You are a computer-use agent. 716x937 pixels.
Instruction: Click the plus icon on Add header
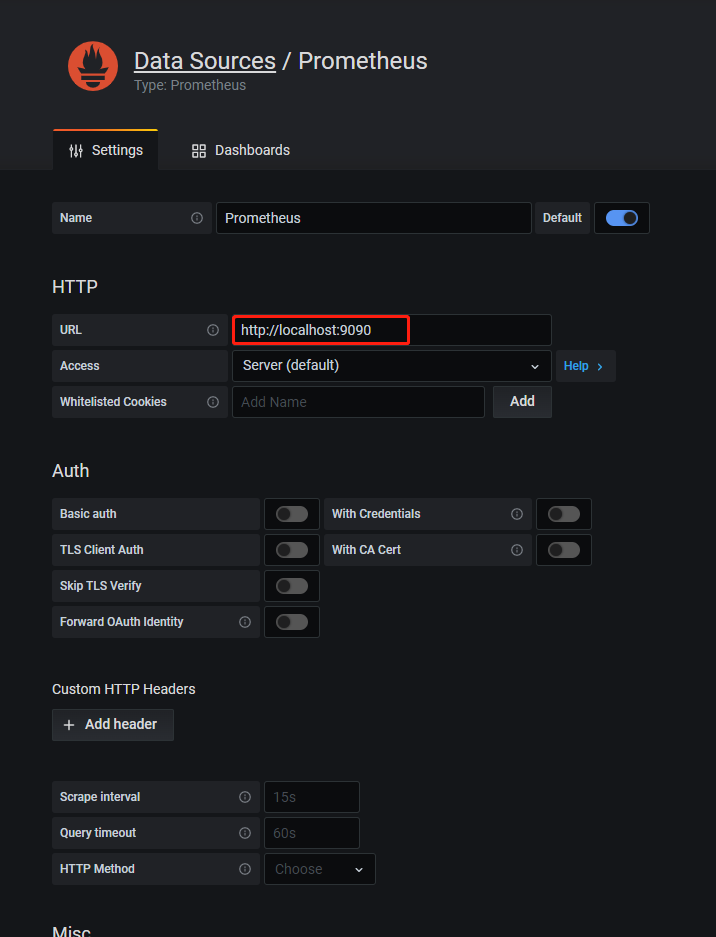(x=69, y=725)
